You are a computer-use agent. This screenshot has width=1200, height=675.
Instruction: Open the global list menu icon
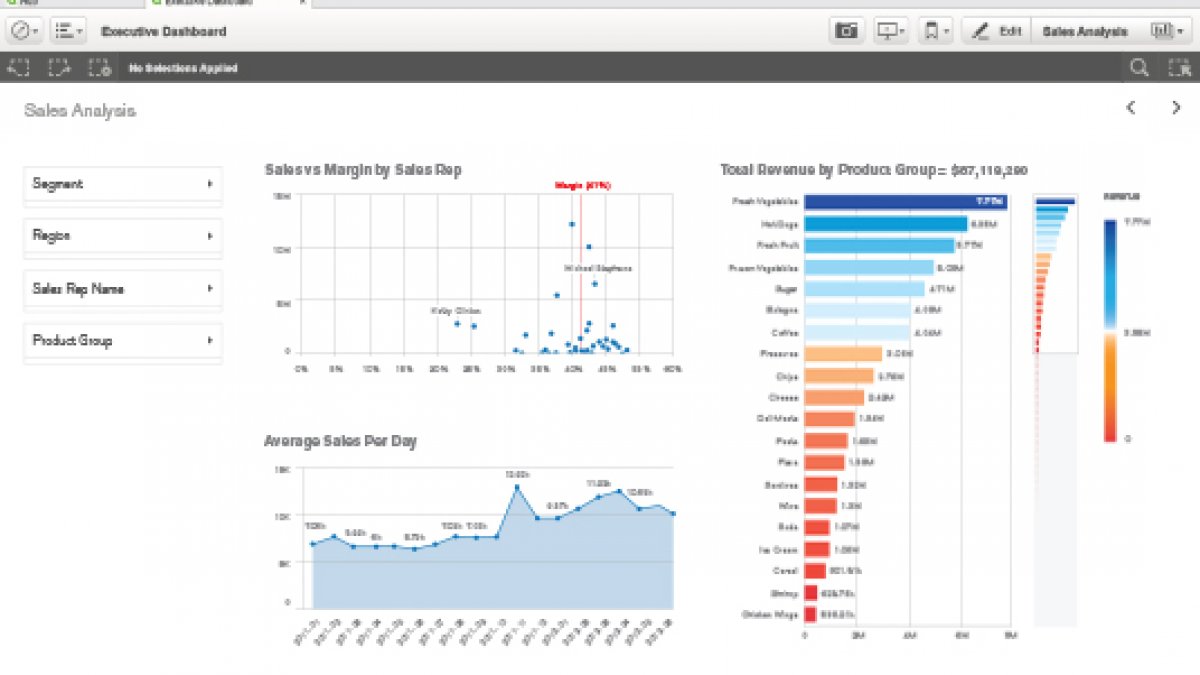tap(67, 31)
